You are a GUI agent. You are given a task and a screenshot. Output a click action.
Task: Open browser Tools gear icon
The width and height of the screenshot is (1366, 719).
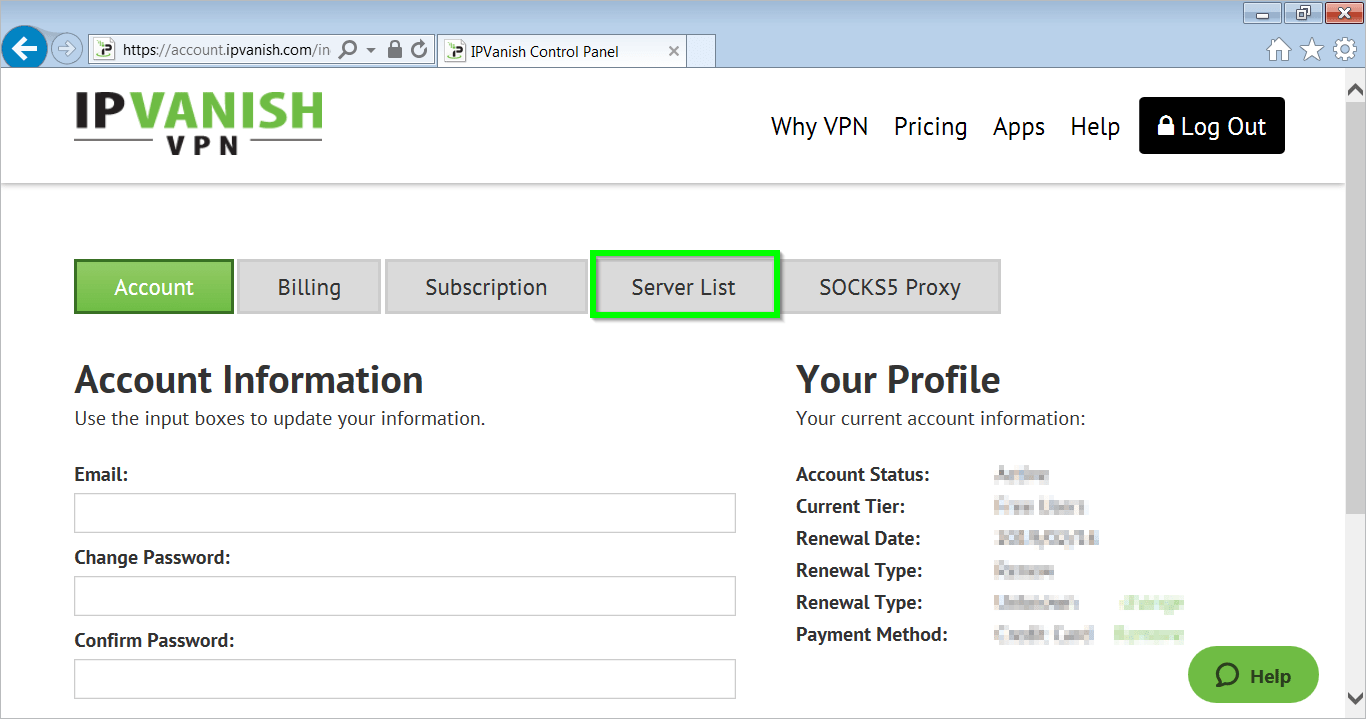(1344, 49)
